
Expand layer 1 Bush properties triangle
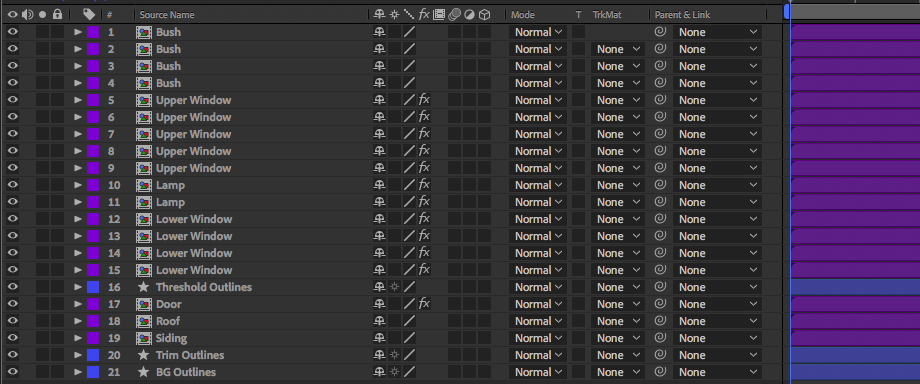(x=77, y=32)
